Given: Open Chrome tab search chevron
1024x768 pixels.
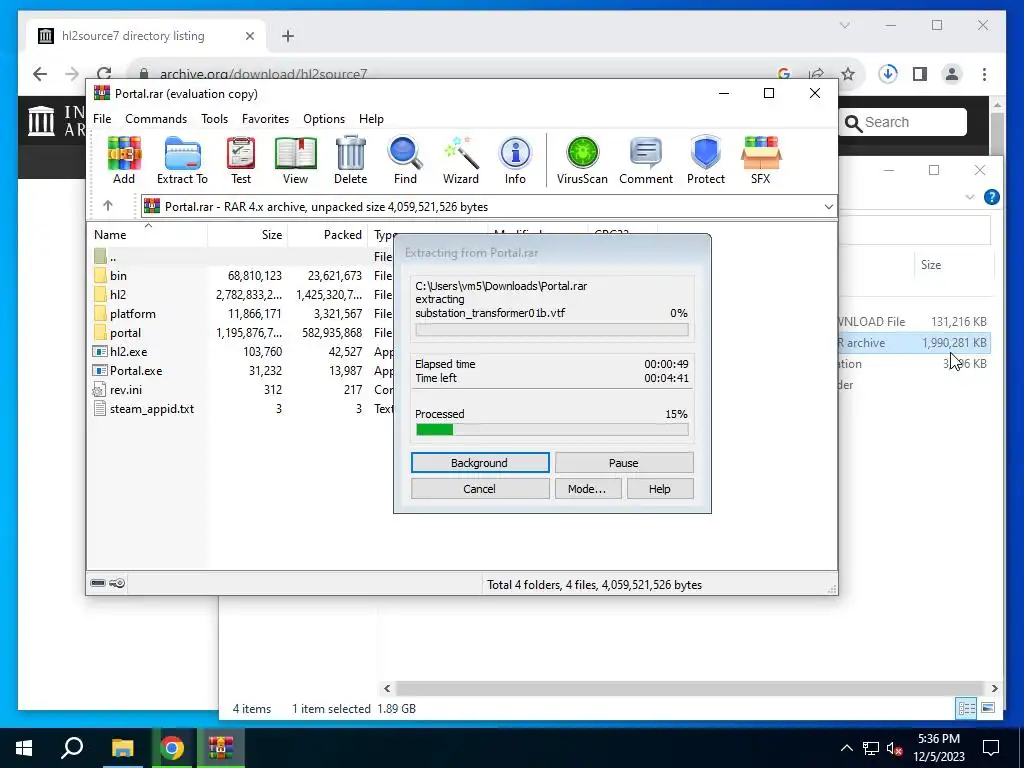Looking at the screenshot, I should (844, 25).
